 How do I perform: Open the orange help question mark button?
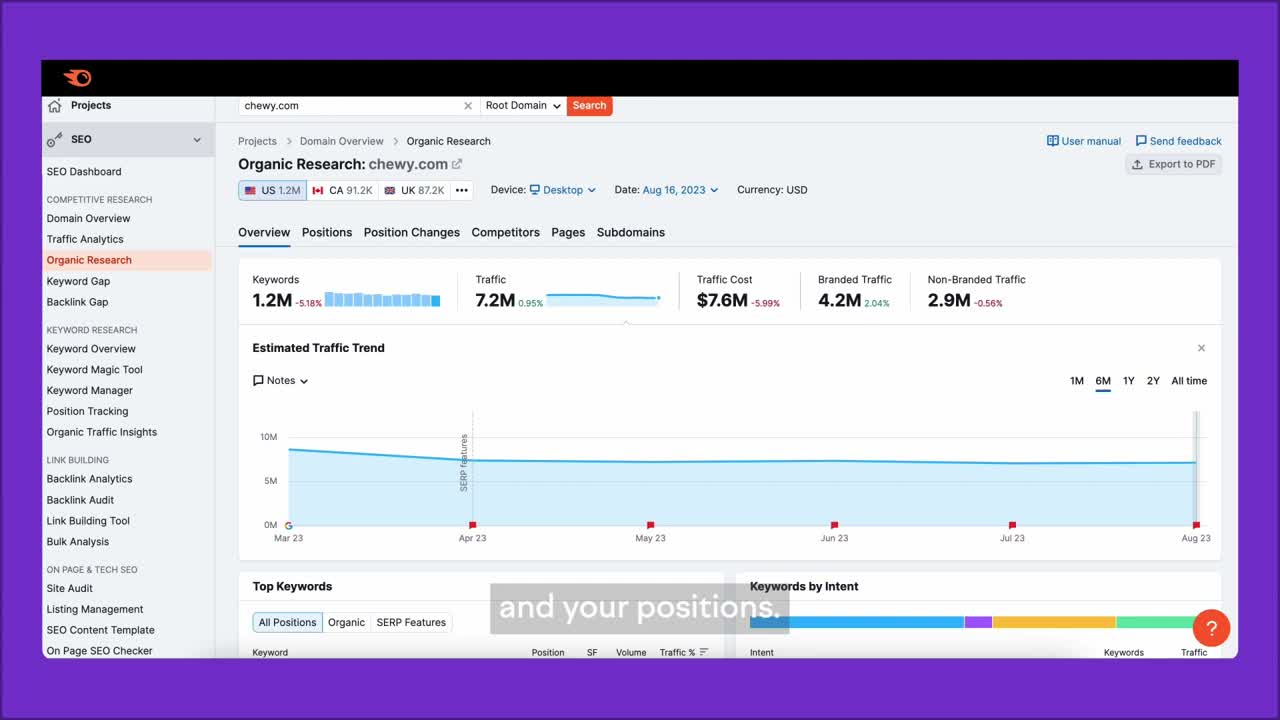(1211, 628)
